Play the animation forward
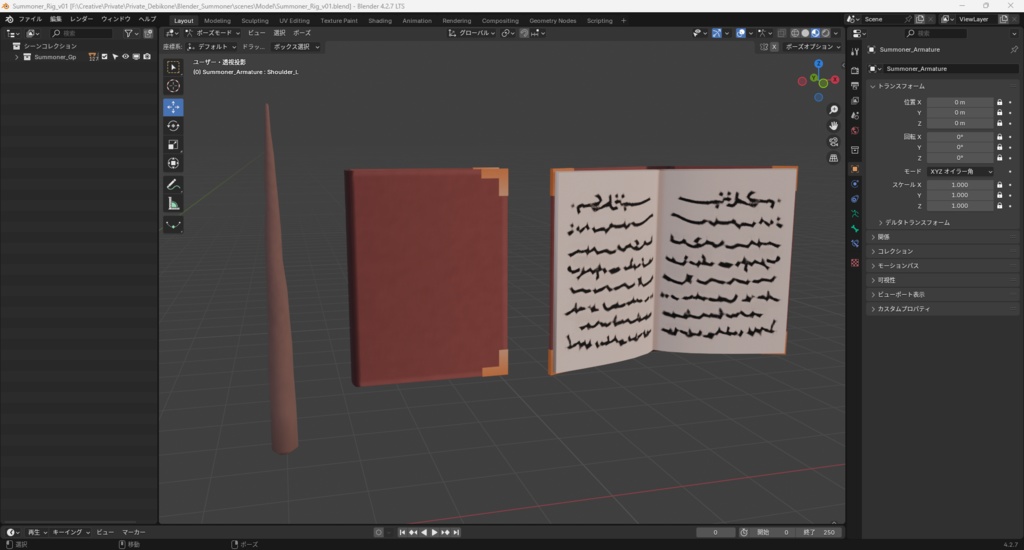1024x550 pixels. pyautogui.click(x=435, y=532)
